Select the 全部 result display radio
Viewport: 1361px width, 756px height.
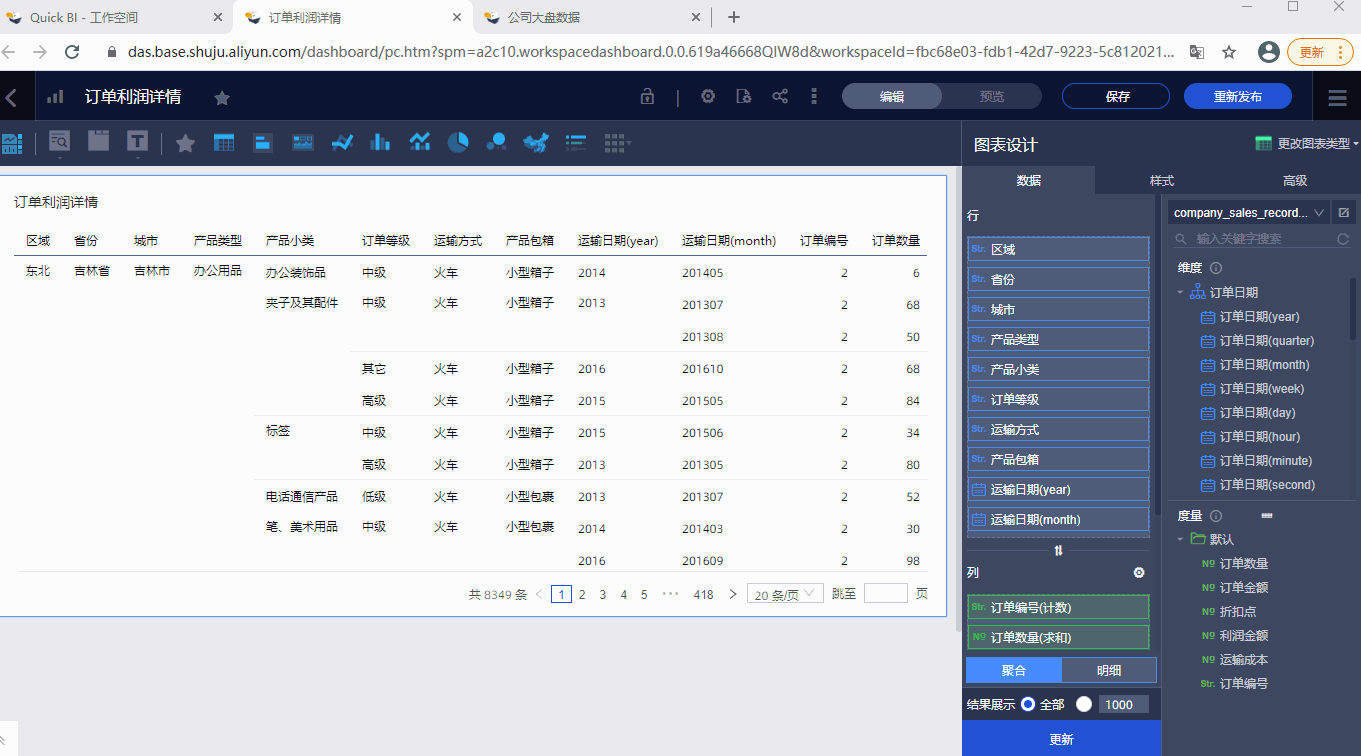point(1027,704)
